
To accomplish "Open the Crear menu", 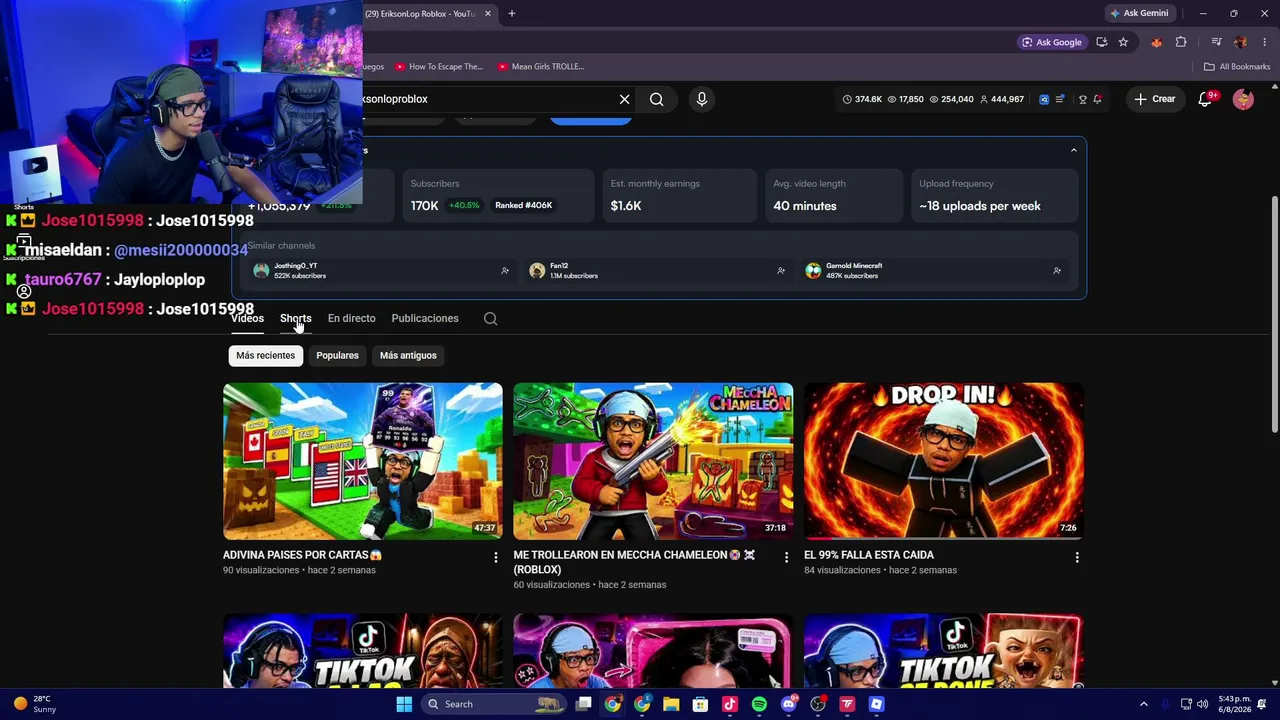I will tap(1154, 99).
